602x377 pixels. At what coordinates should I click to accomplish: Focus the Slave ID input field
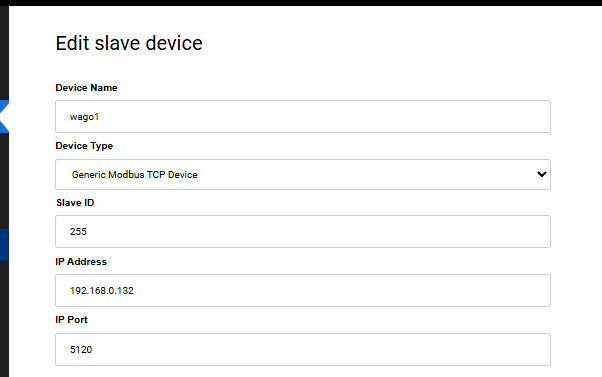(x=303, y=231)
